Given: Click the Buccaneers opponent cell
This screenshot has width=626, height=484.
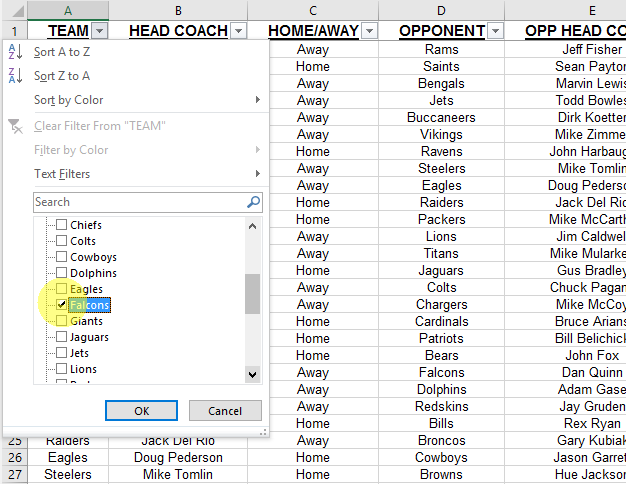Looking at the screenshot, I should pos(441,117).
